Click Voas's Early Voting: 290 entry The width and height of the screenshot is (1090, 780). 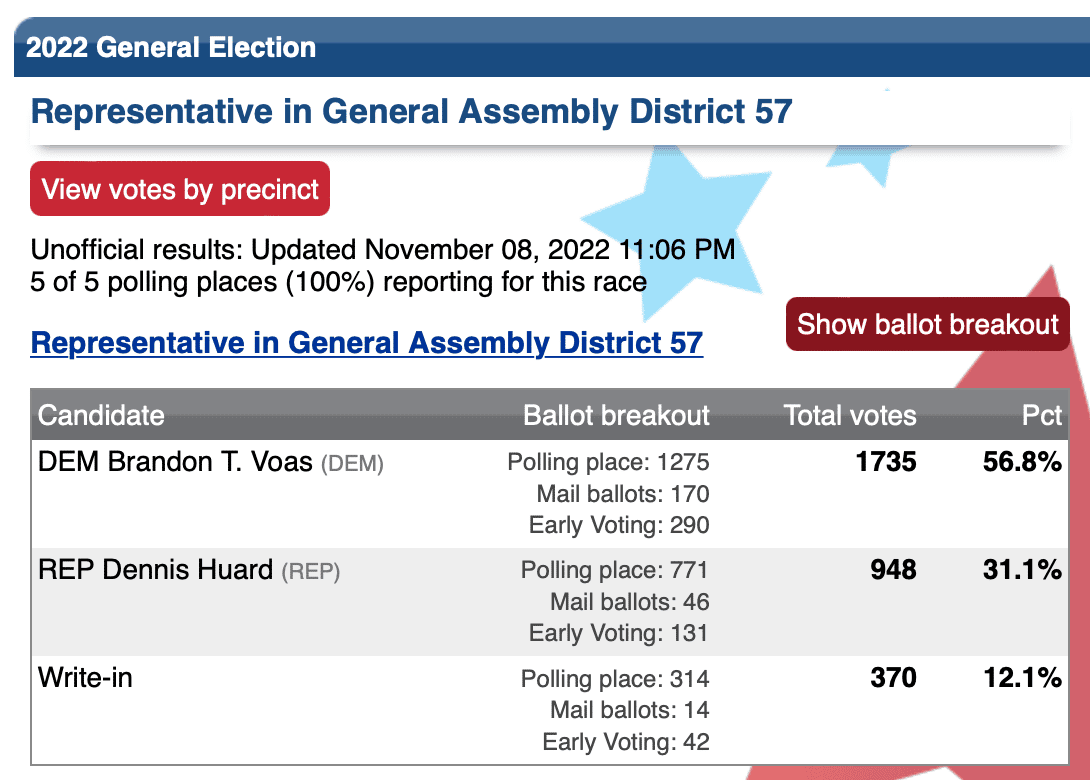click(619, 525)
